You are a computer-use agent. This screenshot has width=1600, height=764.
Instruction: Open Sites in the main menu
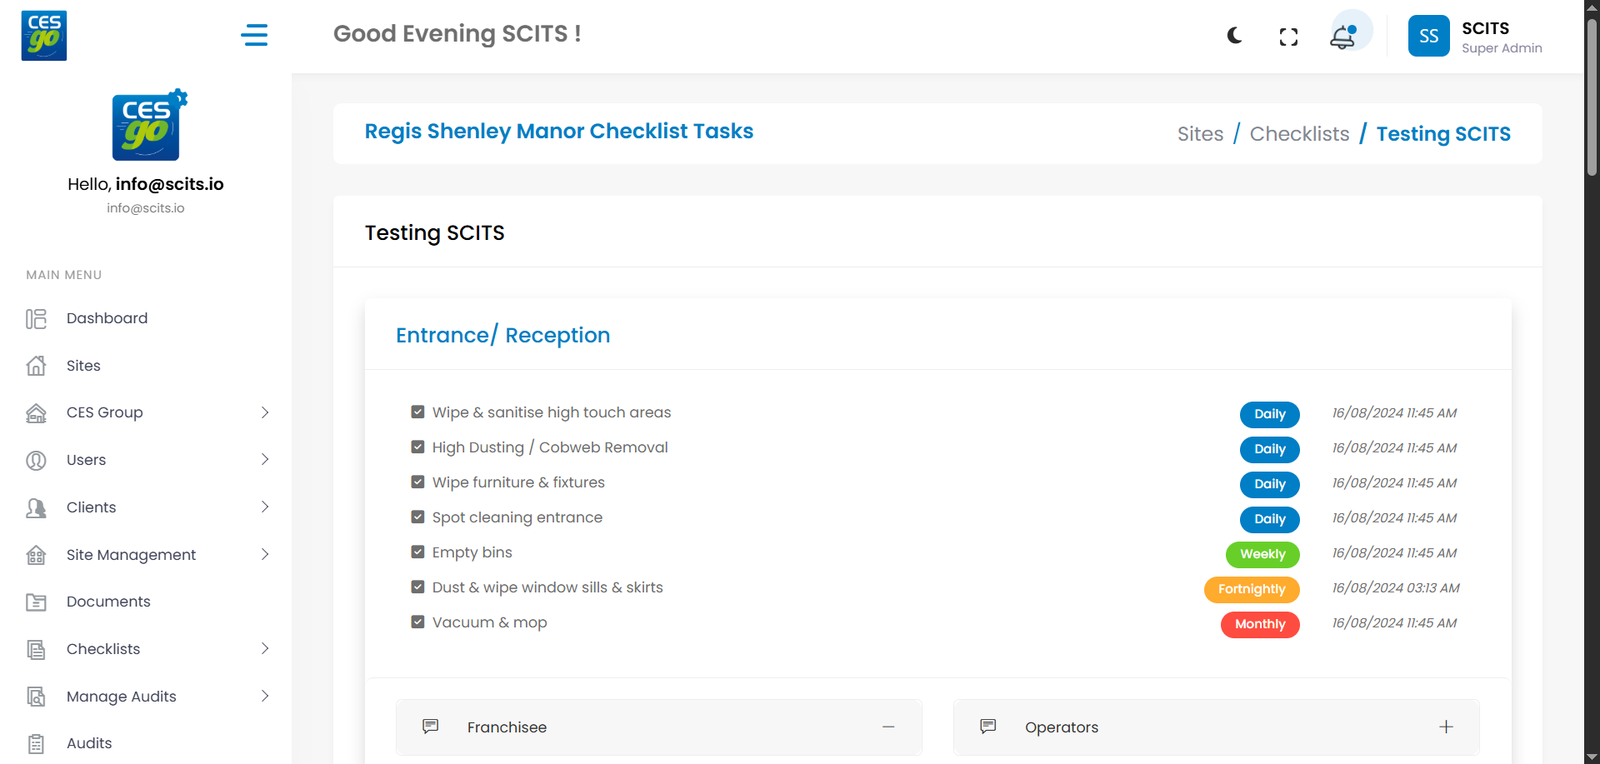point(83,366)
